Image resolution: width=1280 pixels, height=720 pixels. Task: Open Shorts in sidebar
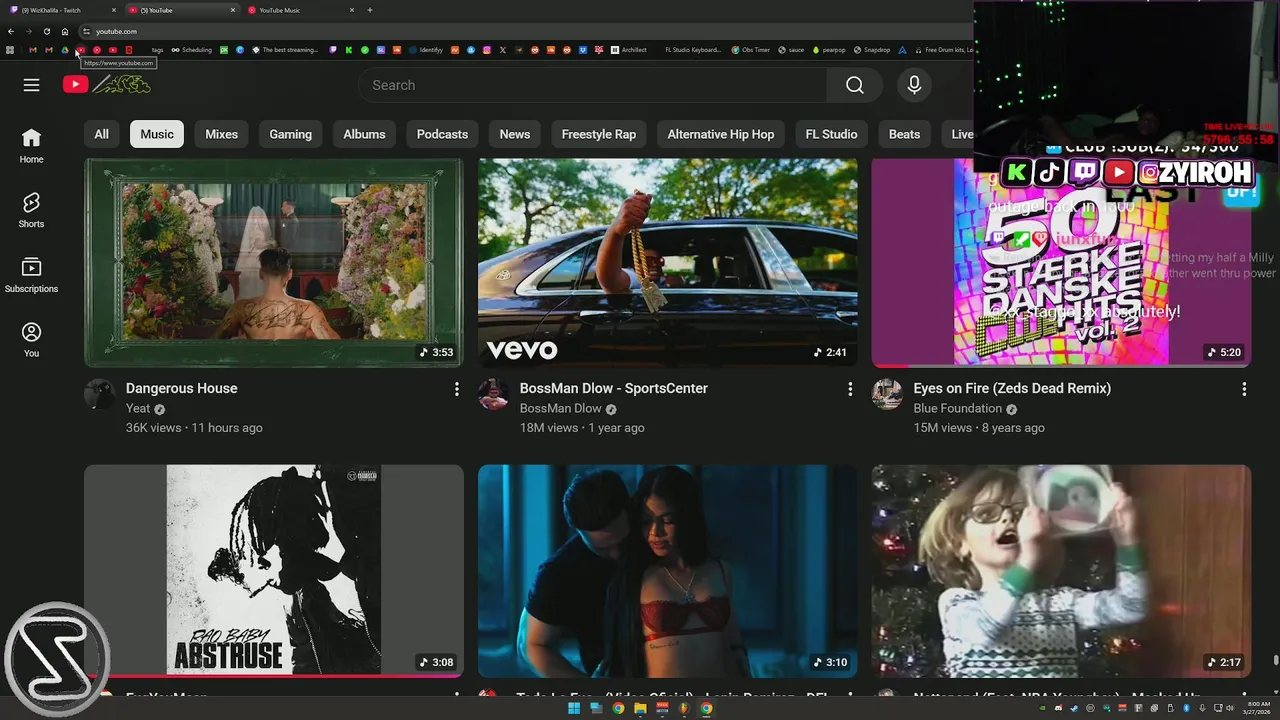(31, 210)
